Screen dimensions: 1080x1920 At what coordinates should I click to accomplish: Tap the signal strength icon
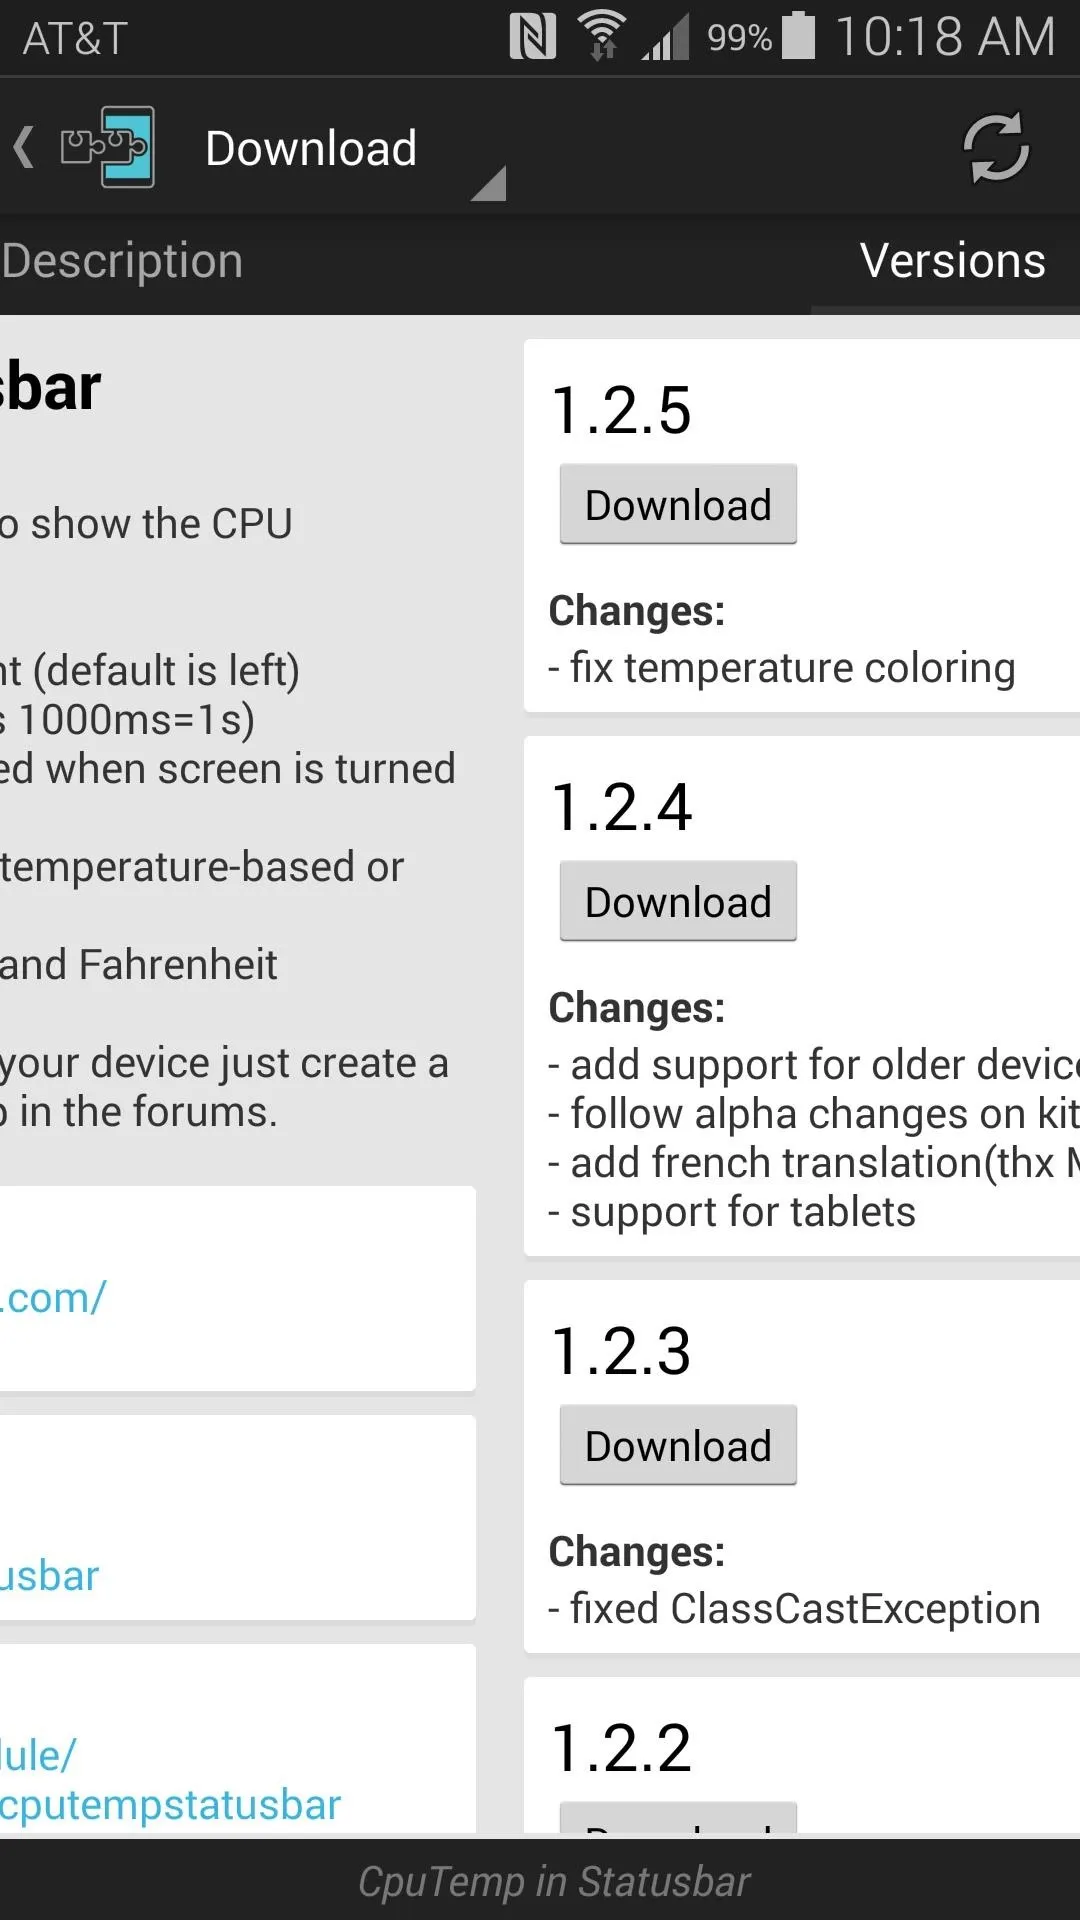click(665, 39)
